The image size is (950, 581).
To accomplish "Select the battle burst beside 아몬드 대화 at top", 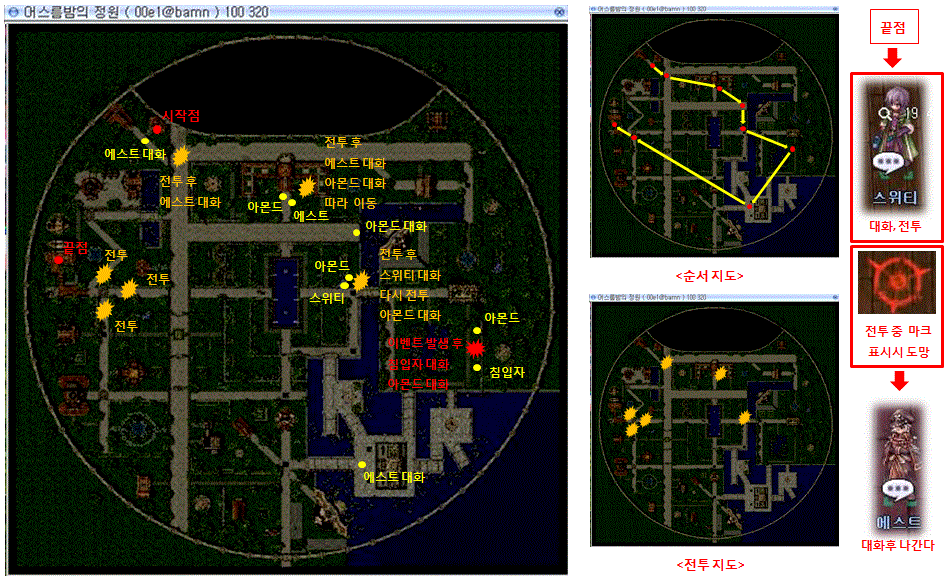I will tap(307, 186).
